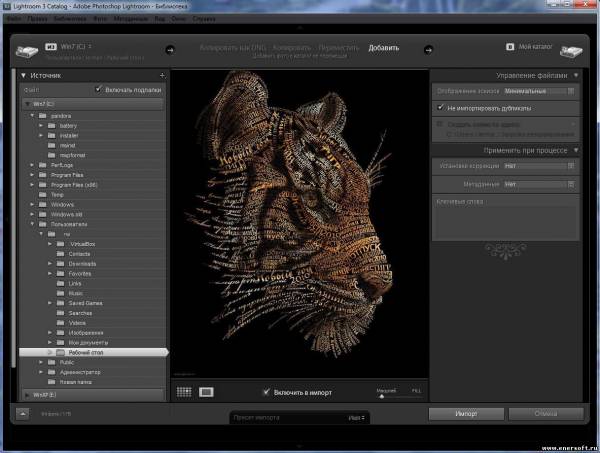Open Установки коррекции dropdown
Image resolution: width=600 pixels, height=453 pixels.
pos(539,166)
